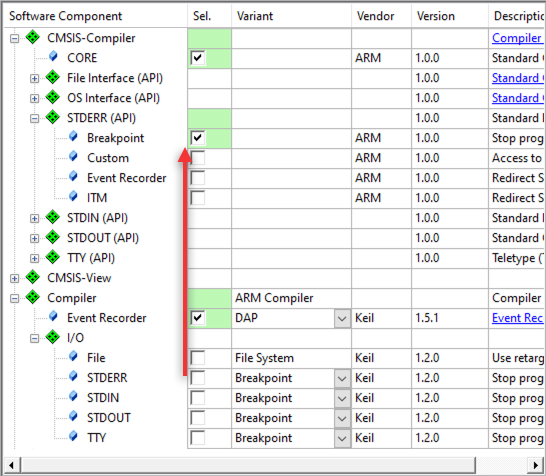Image resolution: width=546 pixels, height=476 pixels.
Task: Check the File System I/O File checkbox
Action: (x=198, y=358)
